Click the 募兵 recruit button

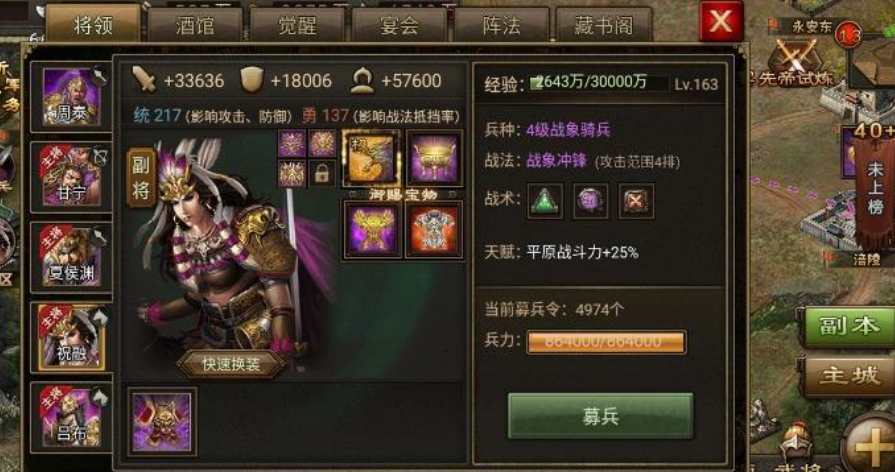(x=600, y=415)
